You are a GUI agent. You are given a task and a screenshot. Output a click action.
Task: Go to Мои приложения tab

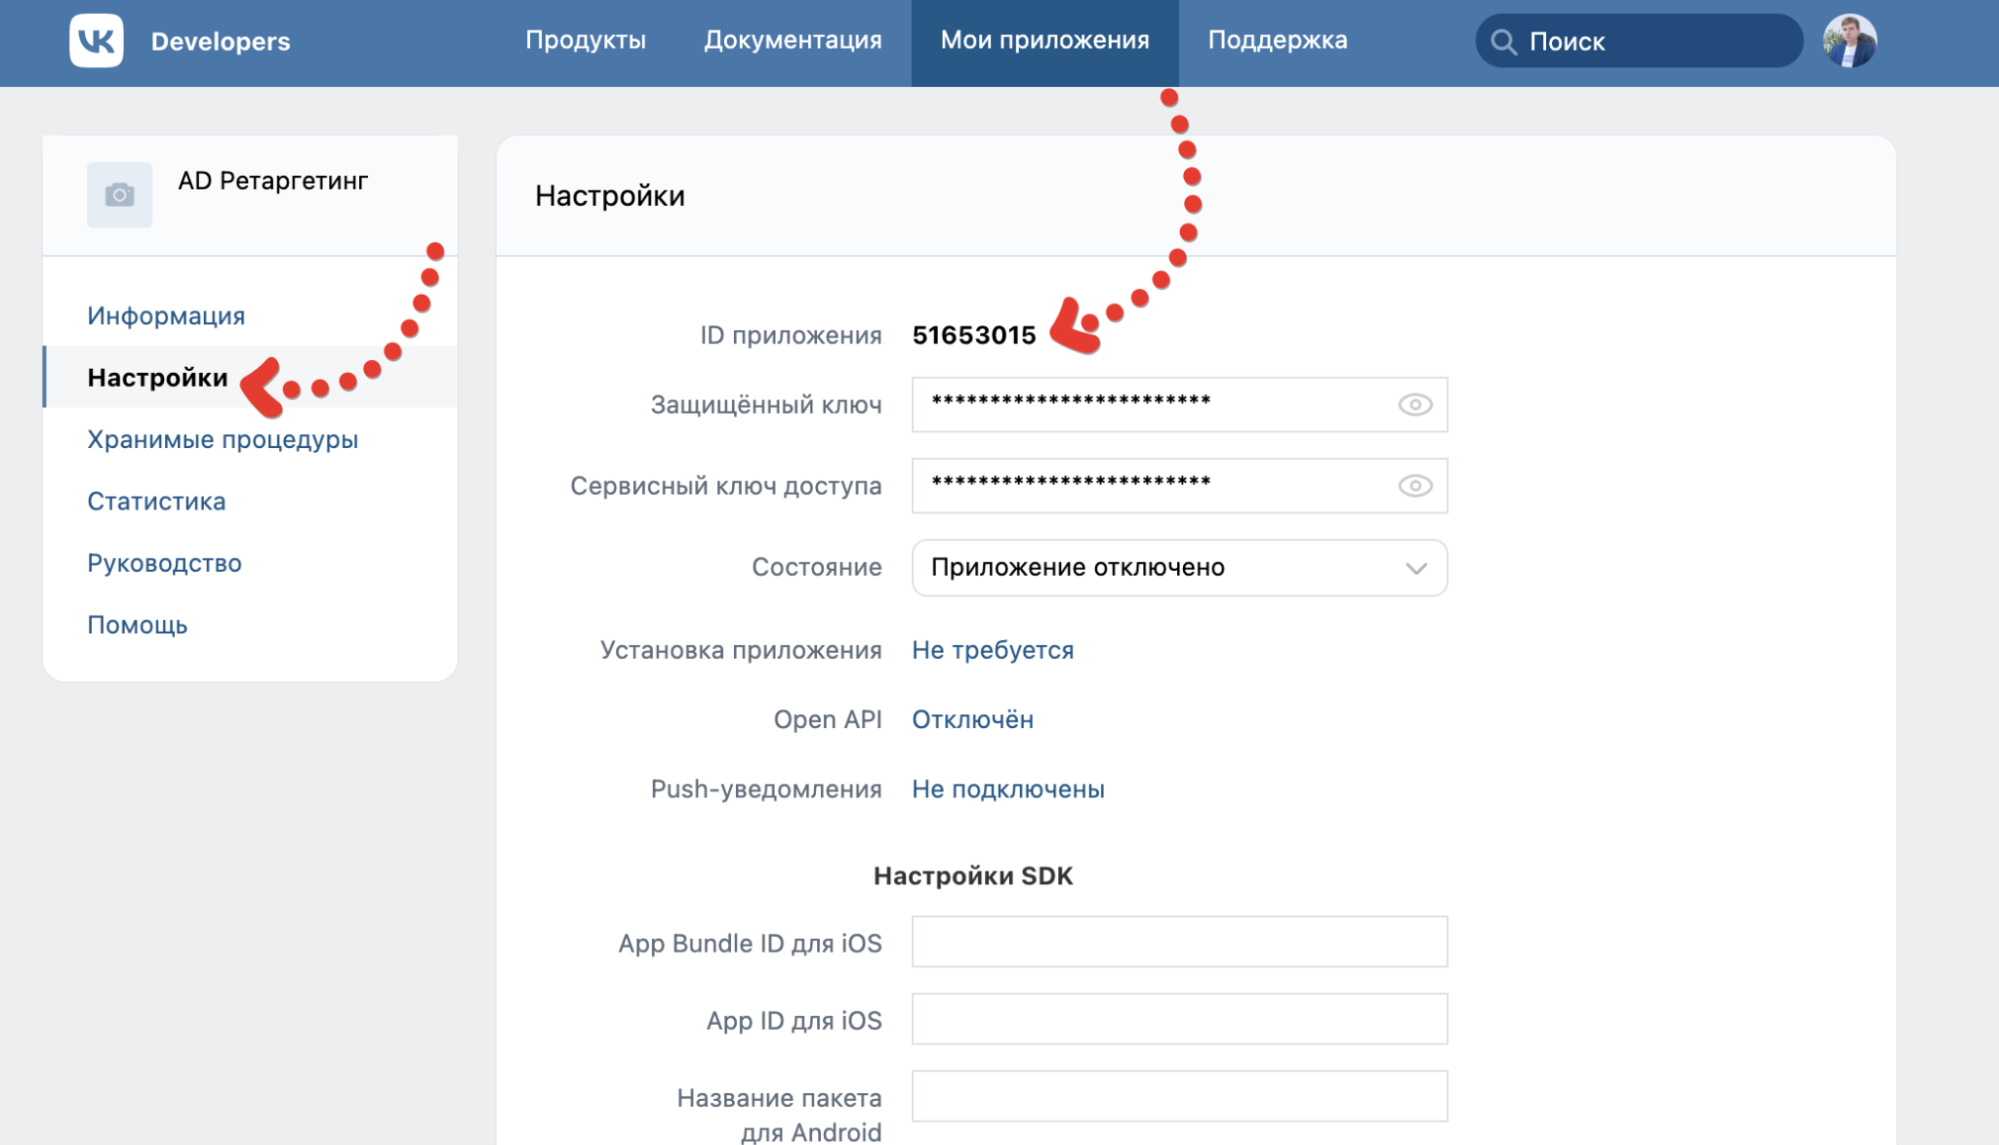[x=1045, y=41]
